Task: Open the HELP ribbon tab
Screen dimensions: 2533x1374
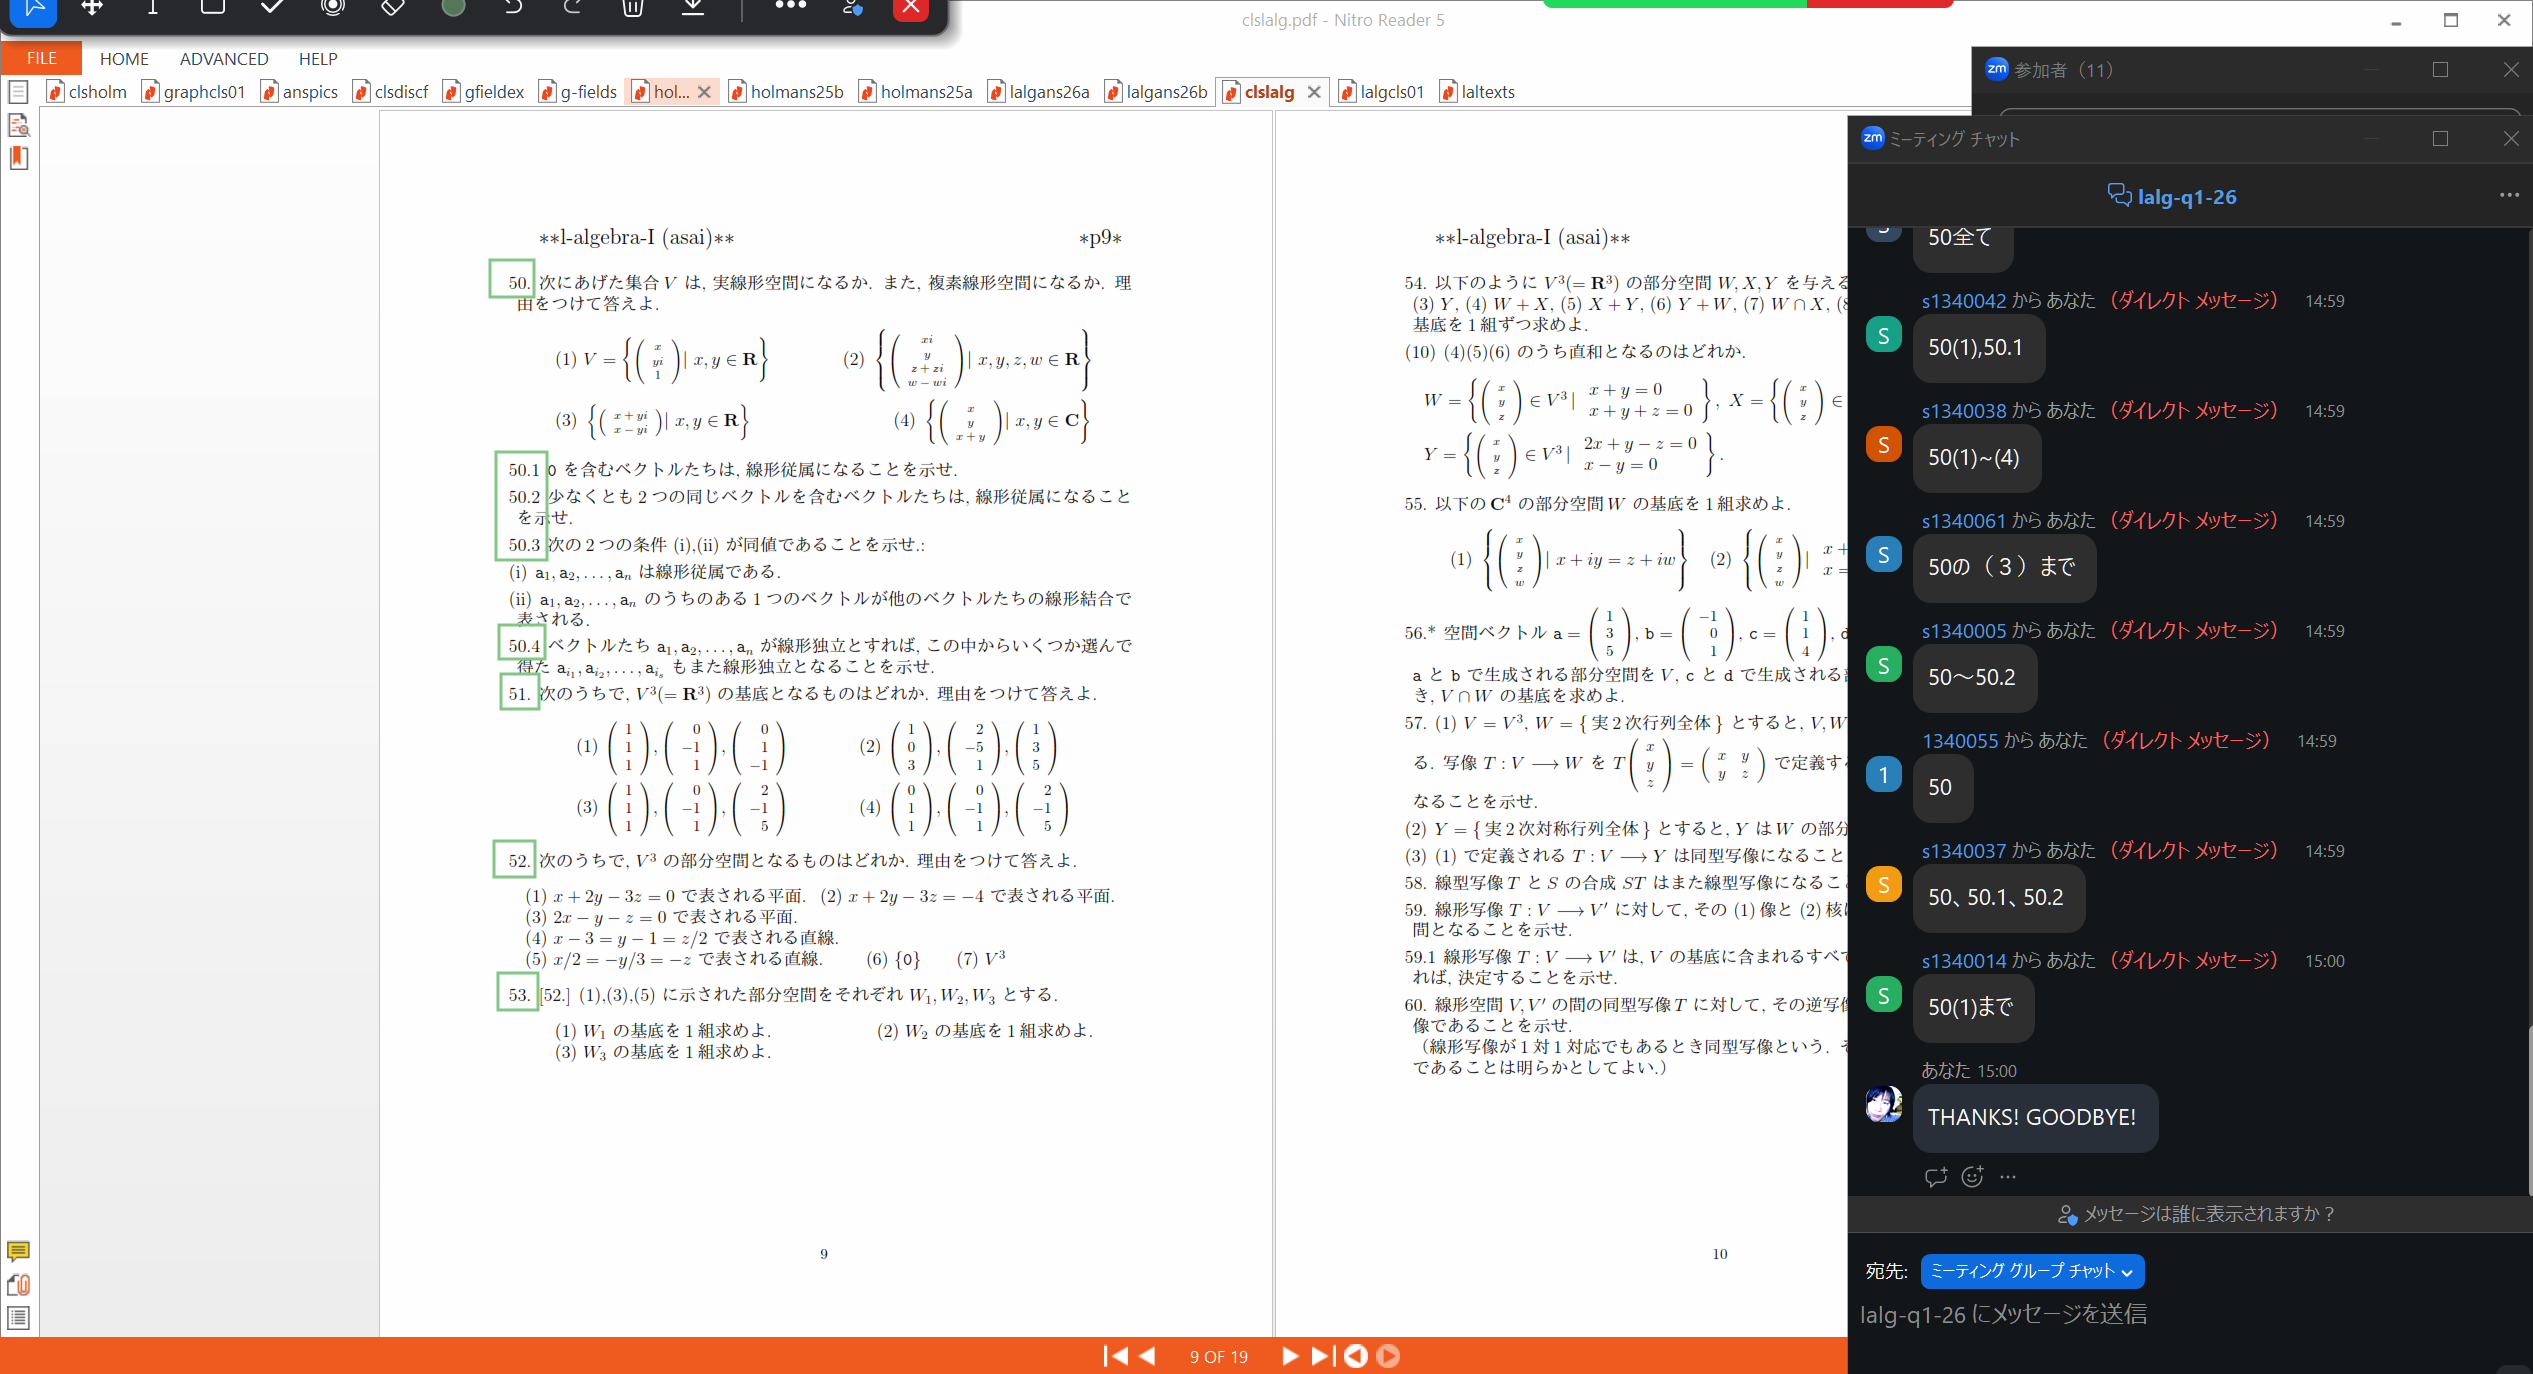Action: coord(318,59)
